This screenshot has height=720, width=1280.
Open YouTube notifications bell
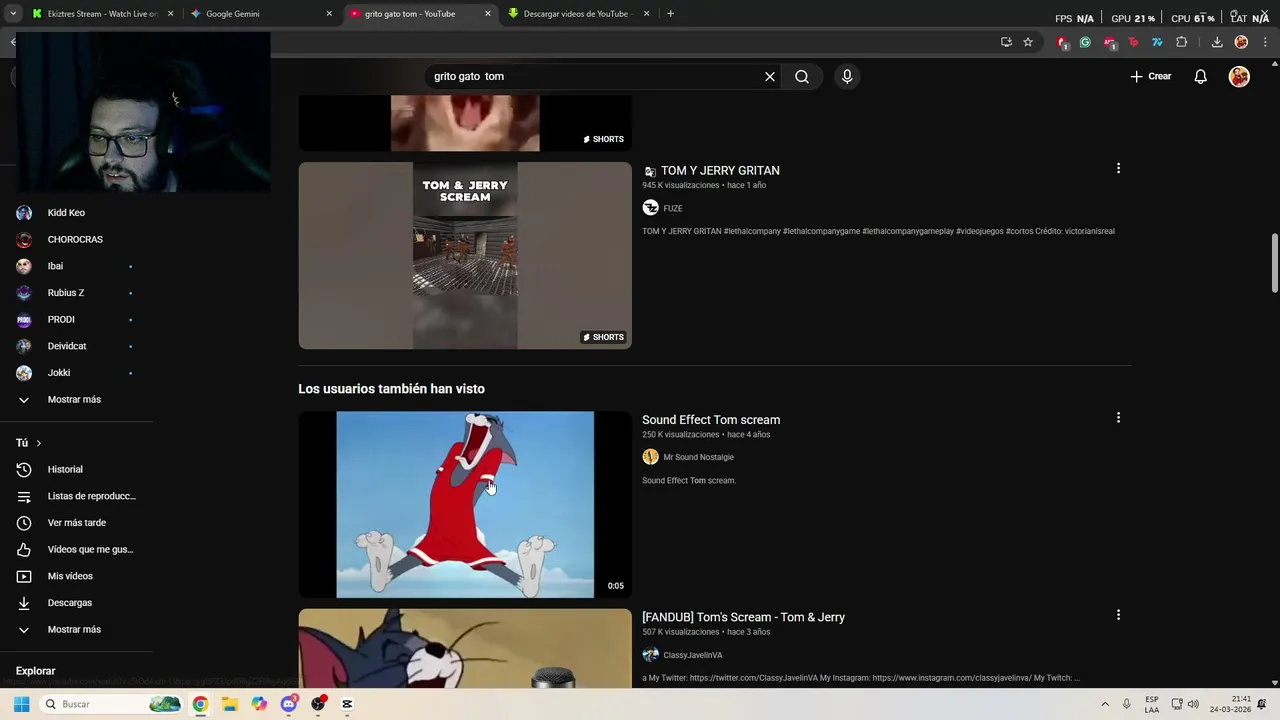pos(1200,76)
